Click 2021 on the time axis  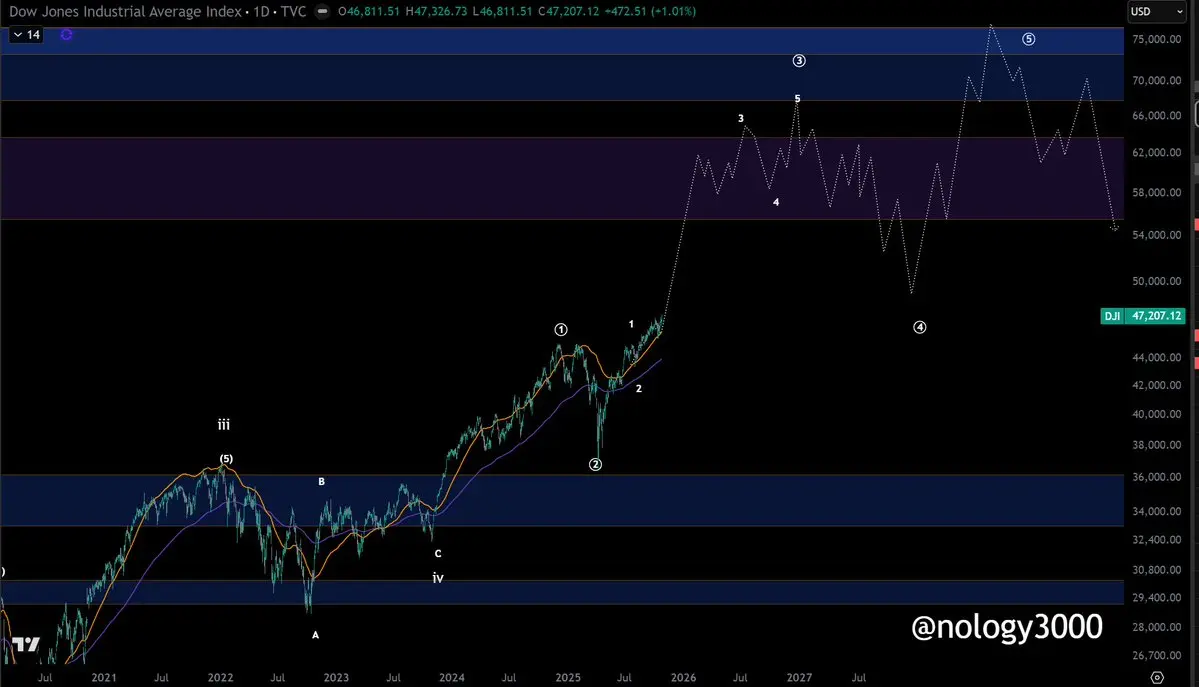[104, 678]
